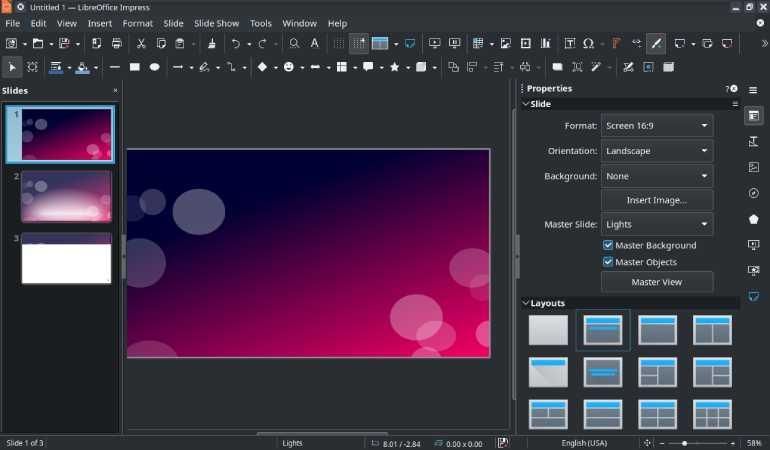Image resolution: width=770 pixels, height=450 pixels.
Task: Click the Undo arrow icon
Action: [236, 44]
